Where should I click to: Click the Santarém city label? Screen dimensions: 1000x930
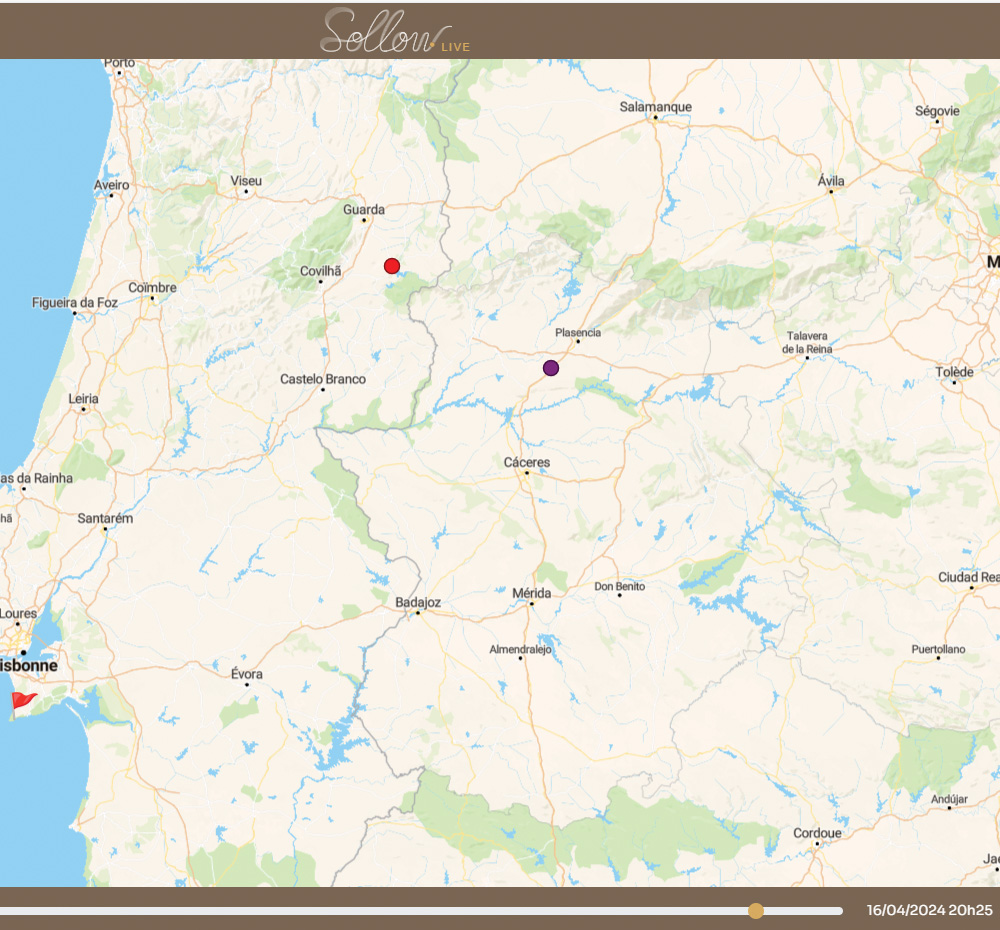(105, 518)
